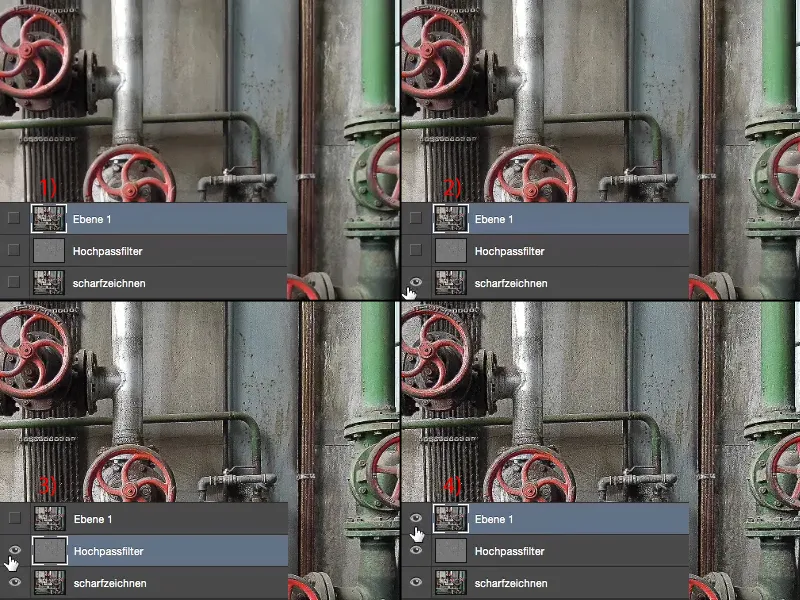Image resolution: width=800 pixels, height=600 pixels.
Task: Click the Ebene 1 thumbnail in panel 2
Action: point(451,218)
